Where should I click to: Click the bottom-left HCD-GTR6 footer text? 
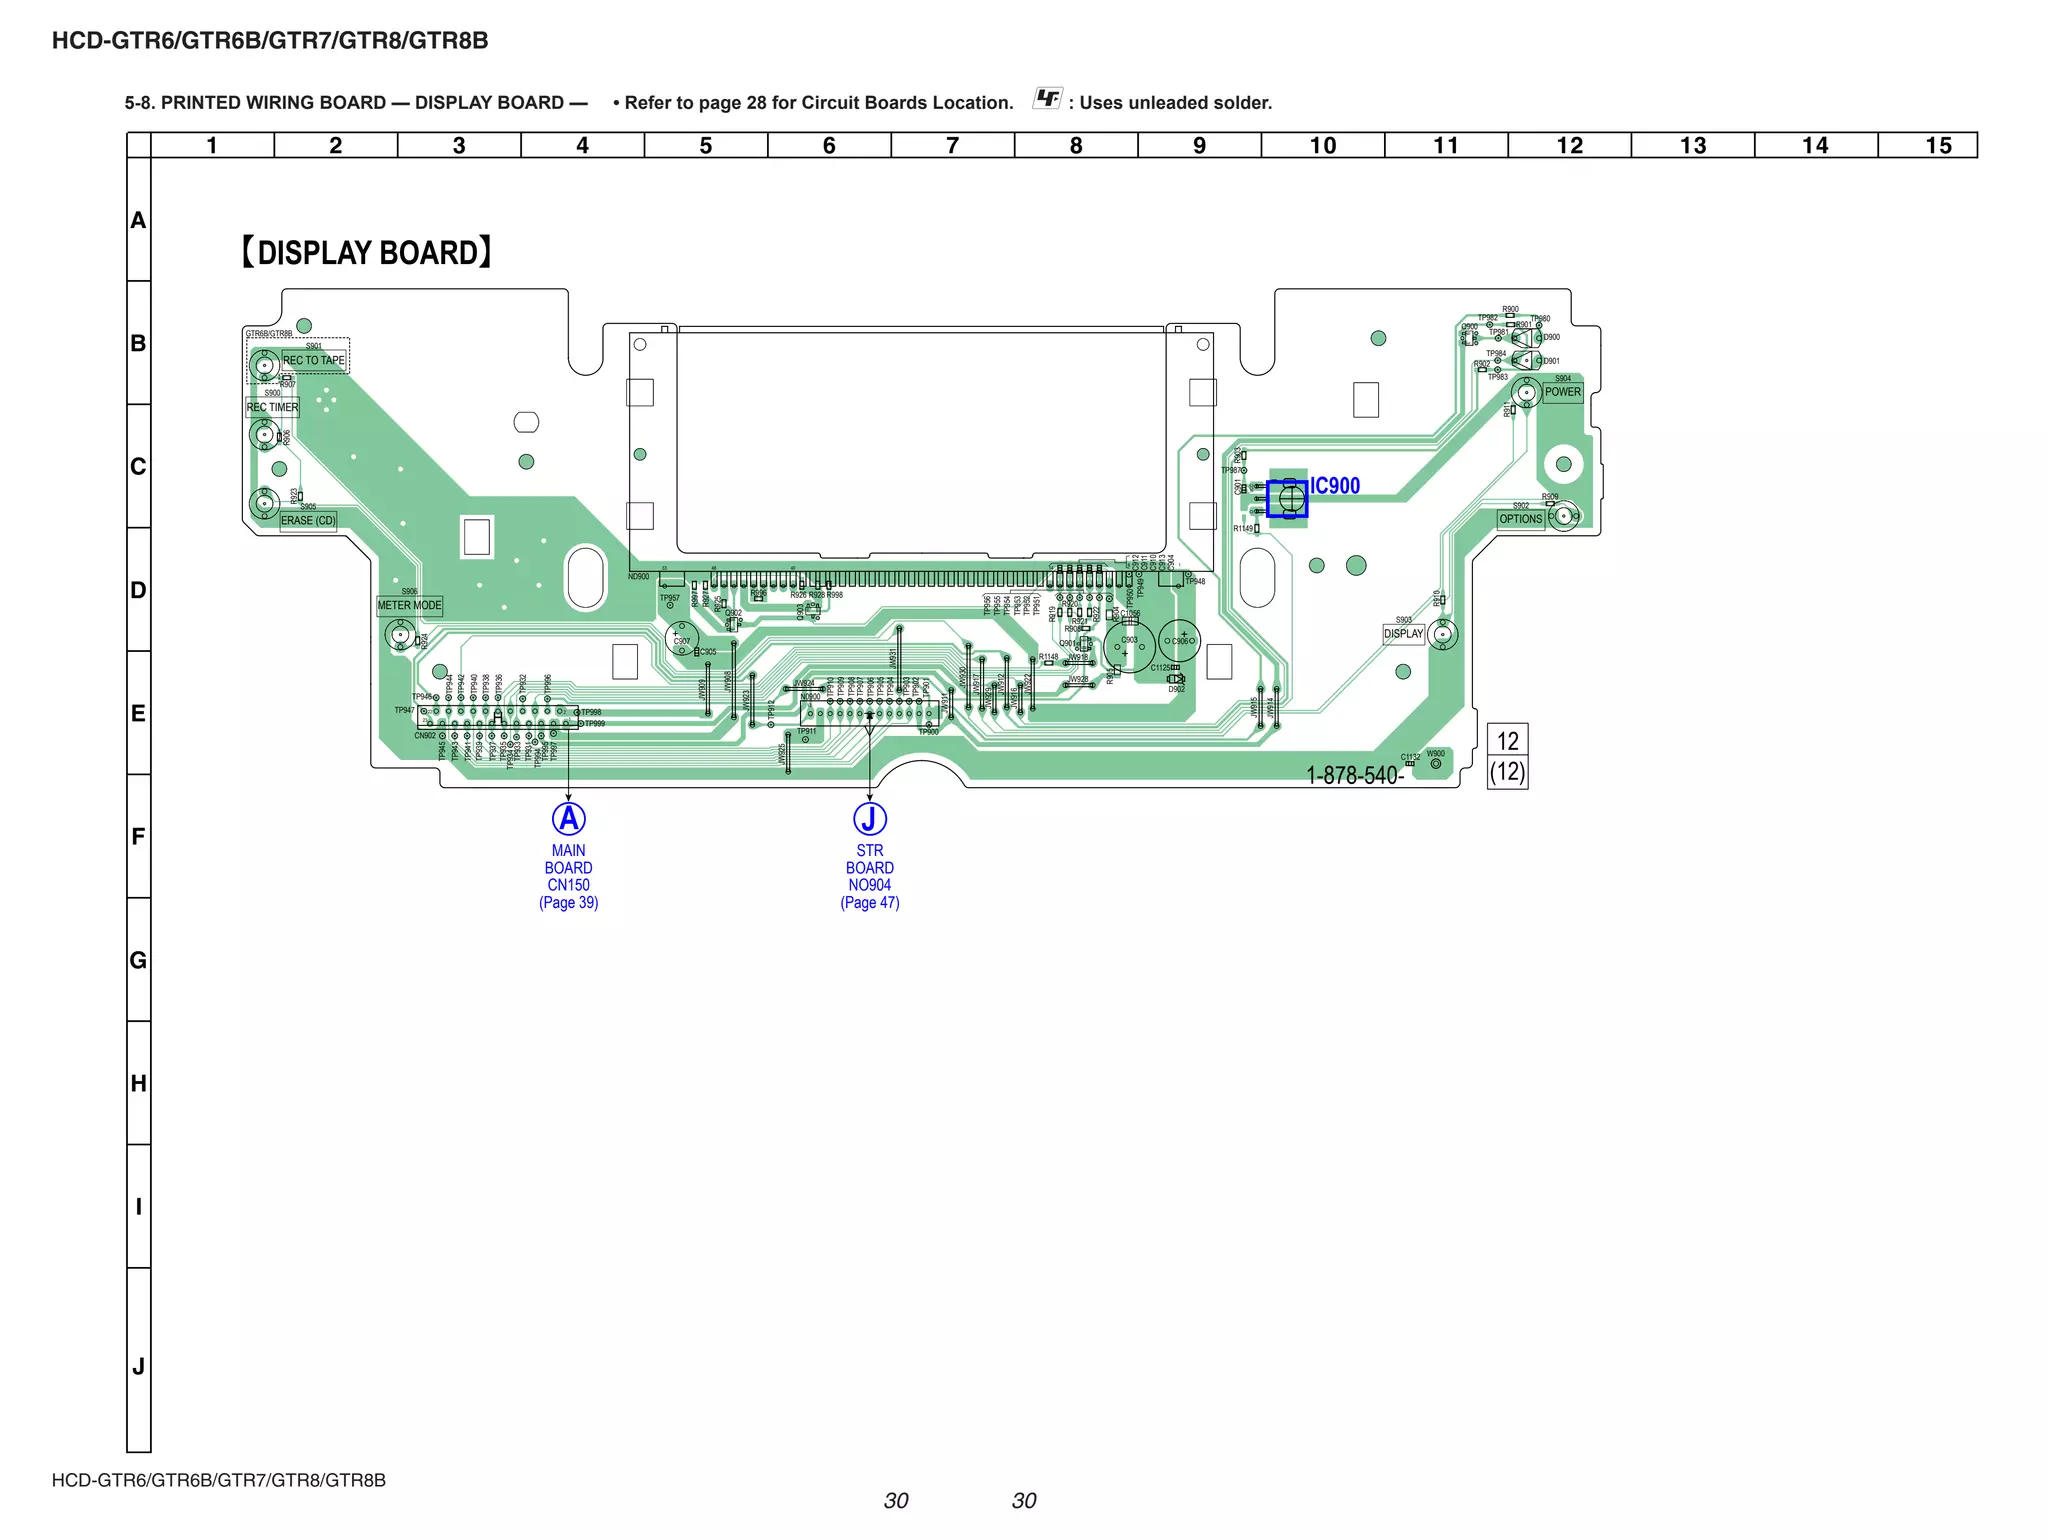pyautogui.click(x=218, y=1480)
